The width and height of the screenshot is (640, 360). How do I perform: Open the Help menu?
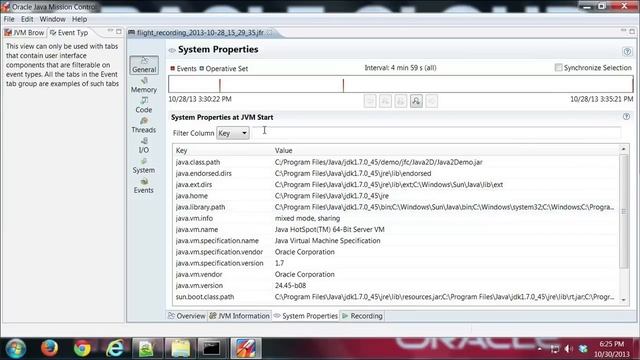point(79,19)
